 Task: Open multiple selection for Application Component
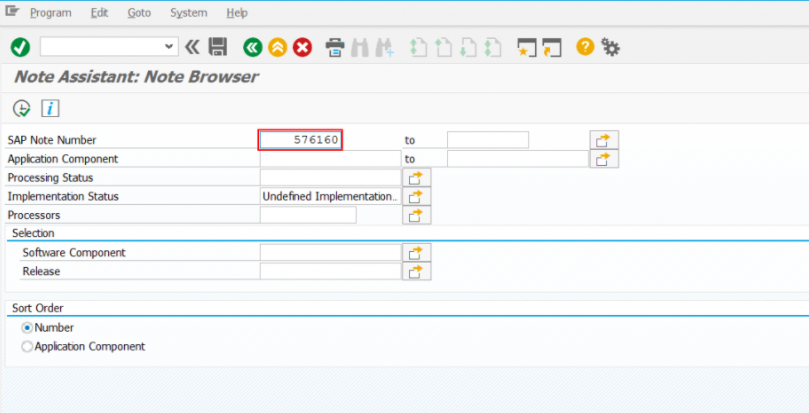click(604, 158)
